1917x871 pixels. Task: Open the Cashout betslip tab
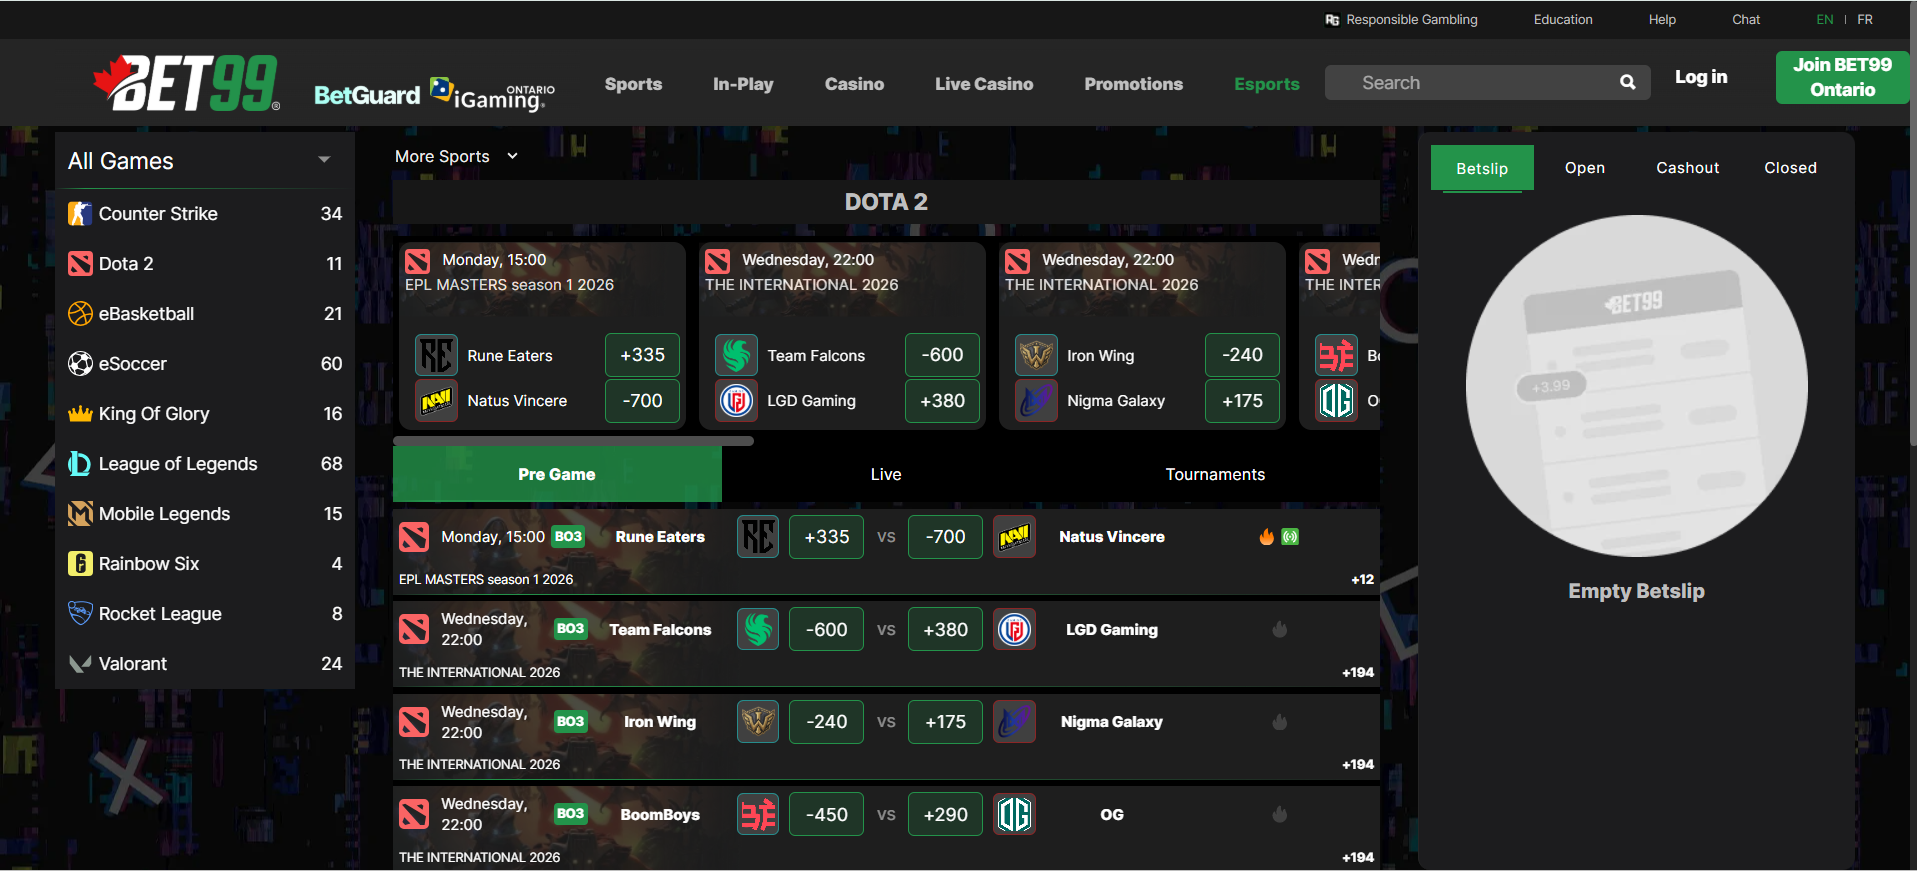[x=1688, y=168]
